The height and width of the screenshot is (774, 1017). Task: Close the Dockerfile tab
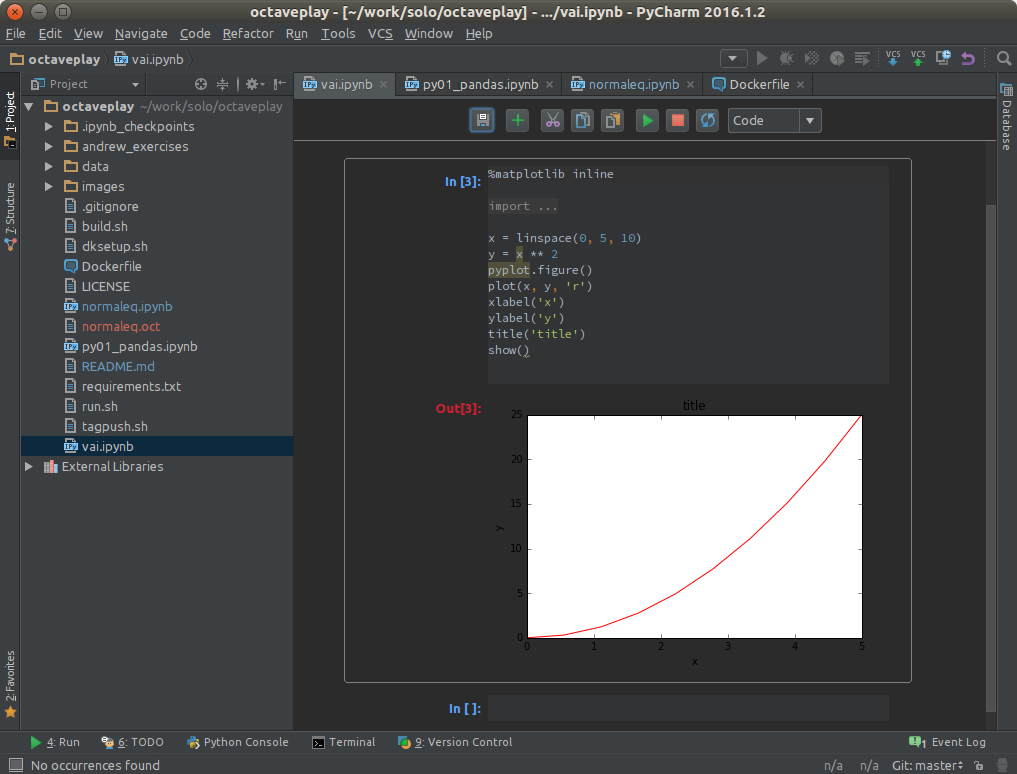point(800,84)
